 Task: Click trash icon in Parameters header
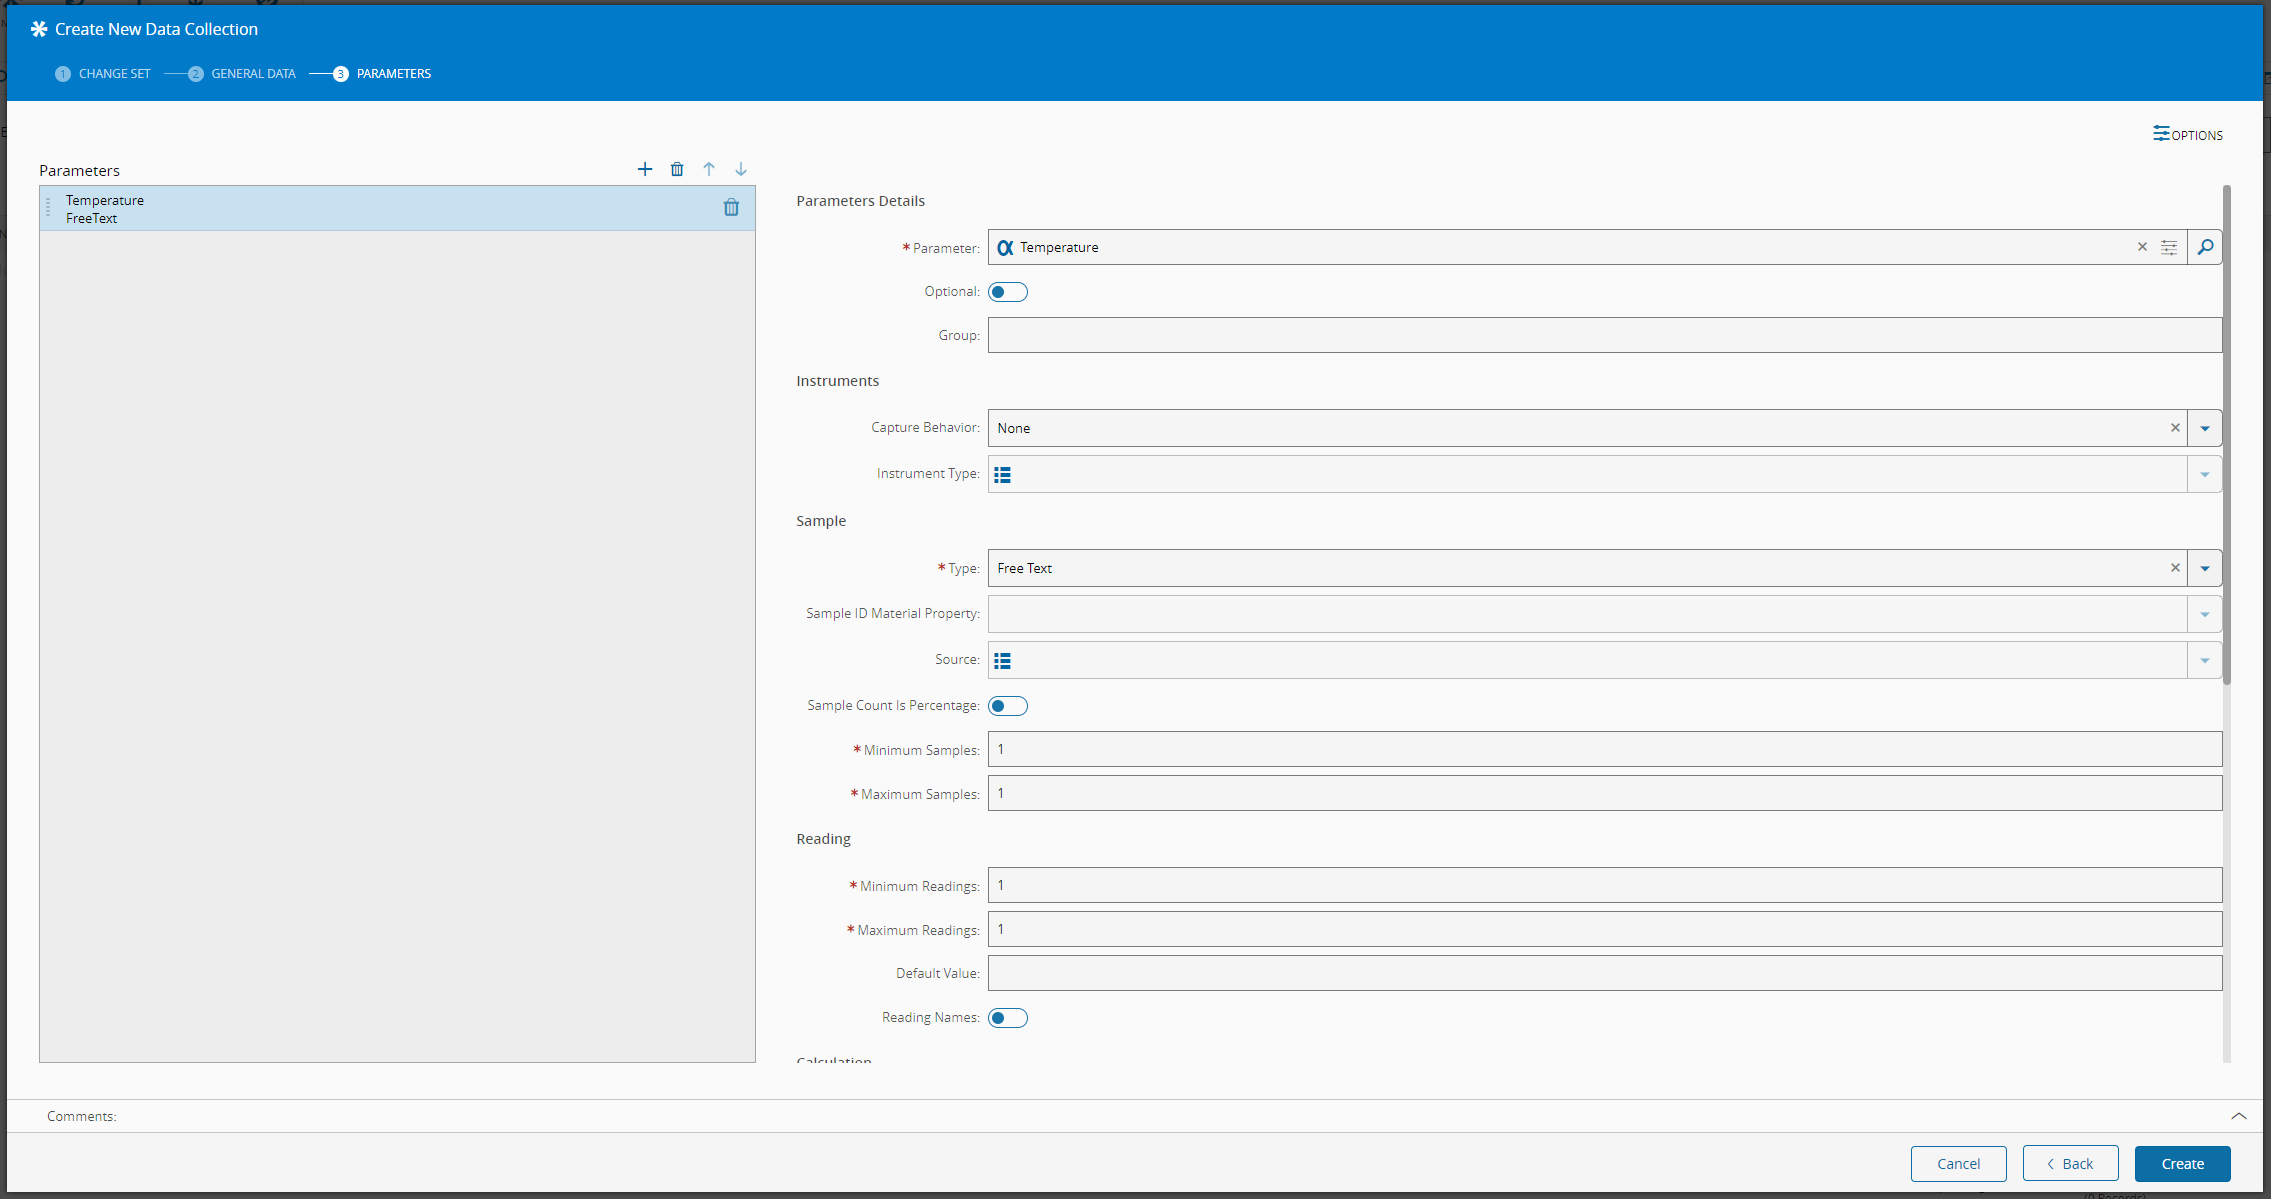point(677,169)
